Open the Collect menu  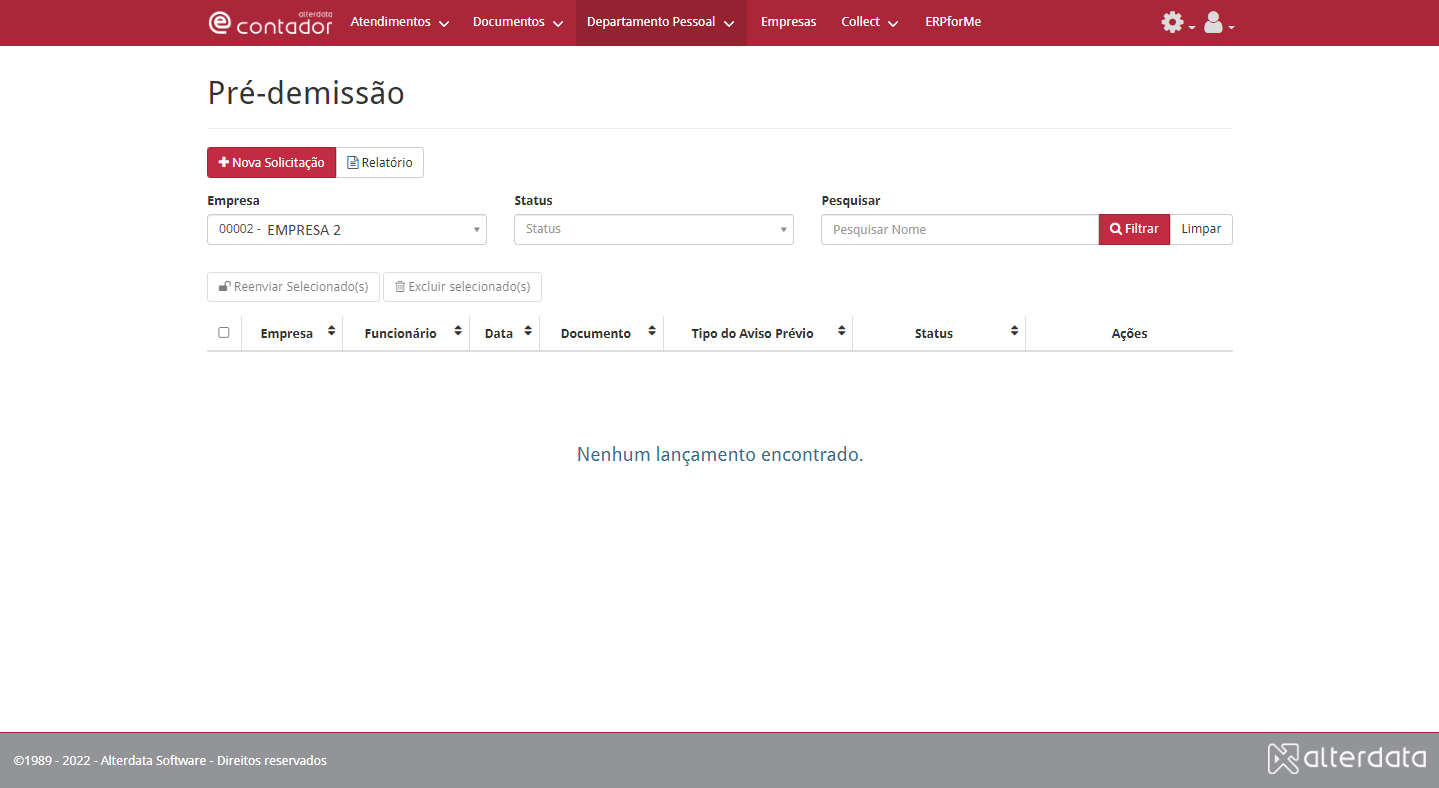(861, 21)
